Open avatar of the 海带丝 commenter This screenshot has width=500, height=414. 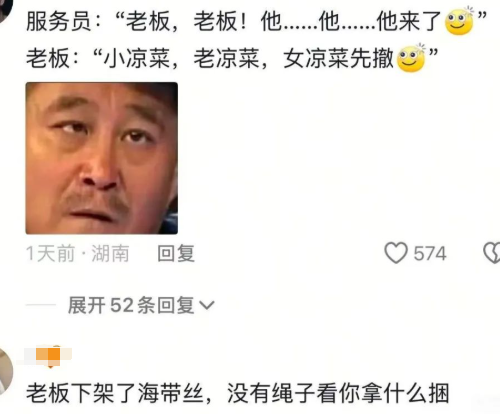(x=6, y=372)
